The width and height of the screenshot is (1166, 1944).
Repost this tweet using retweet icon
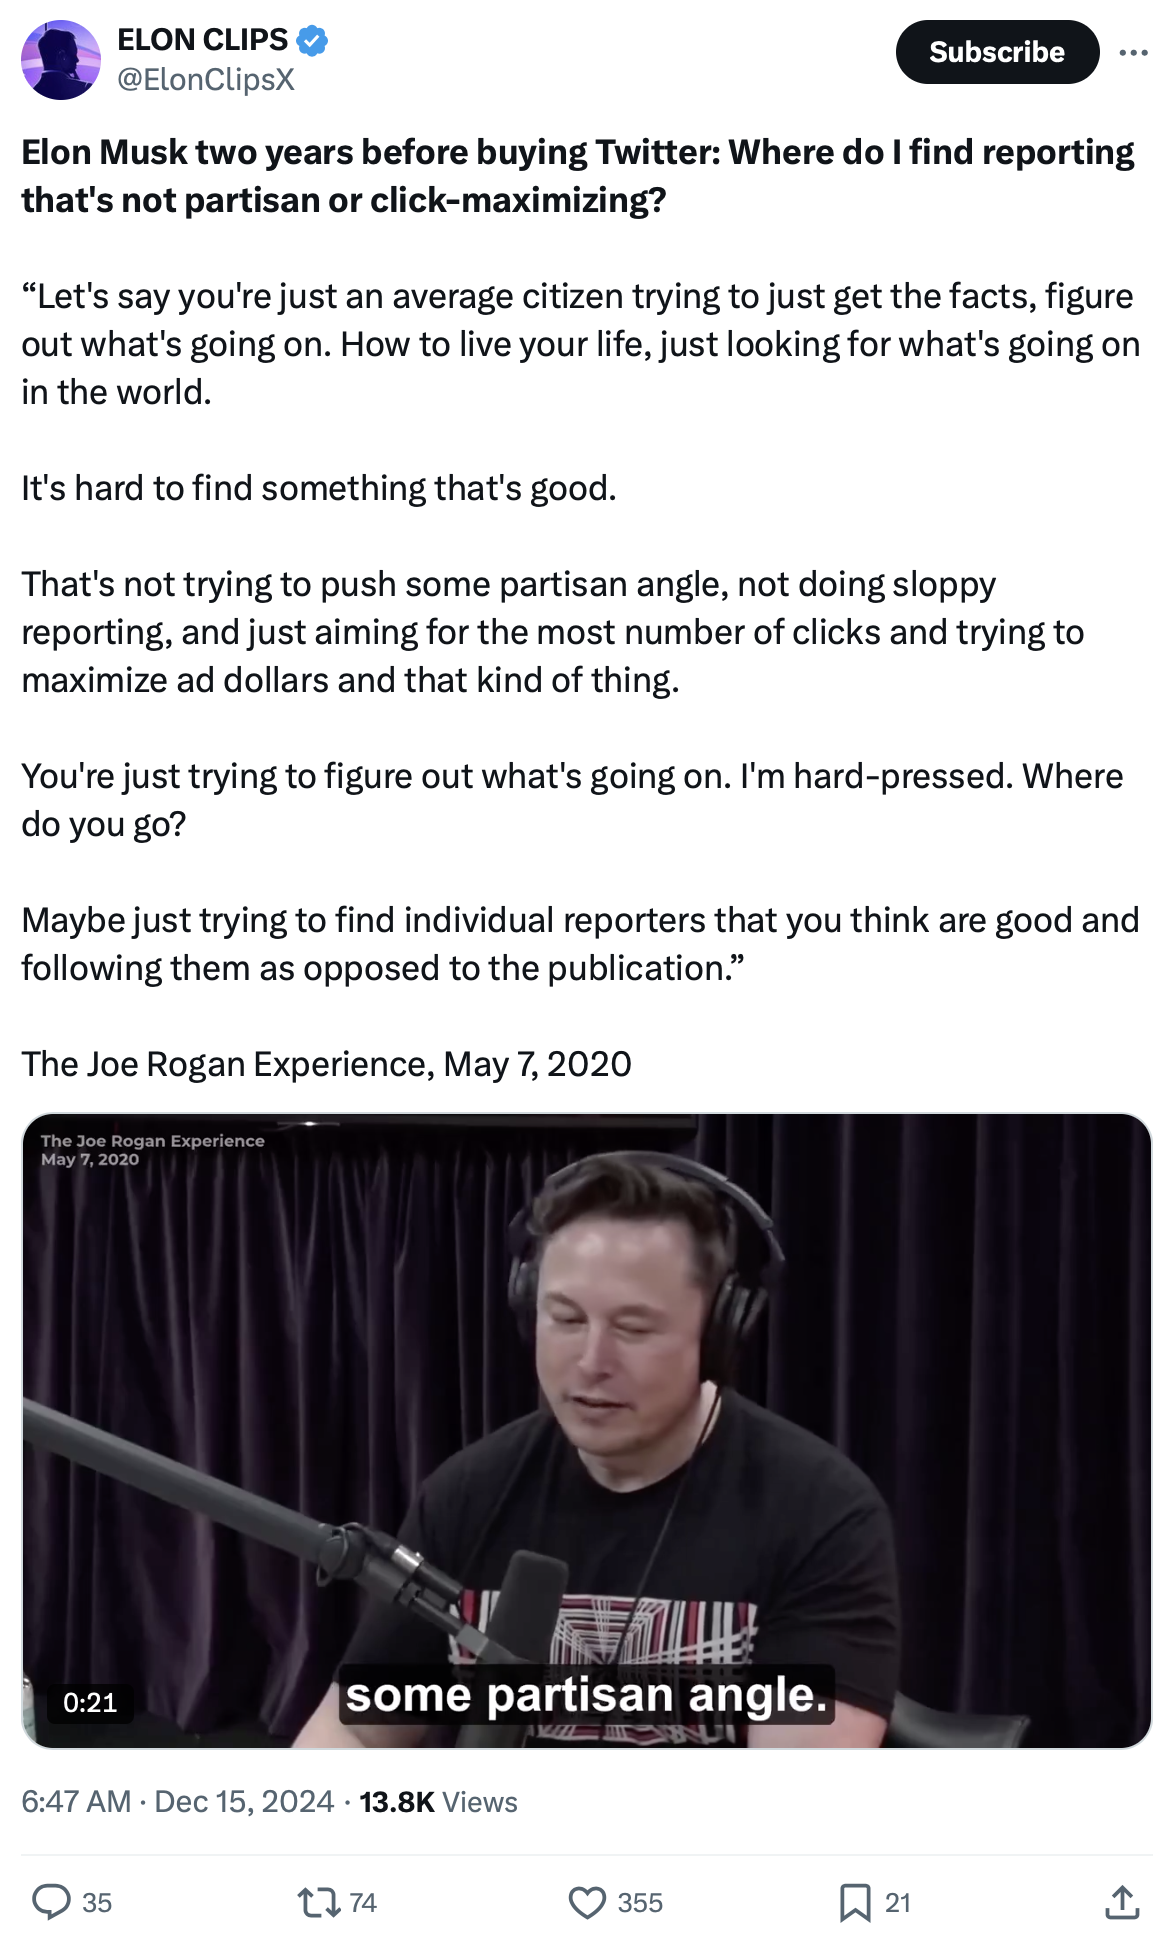point(319,1901)
